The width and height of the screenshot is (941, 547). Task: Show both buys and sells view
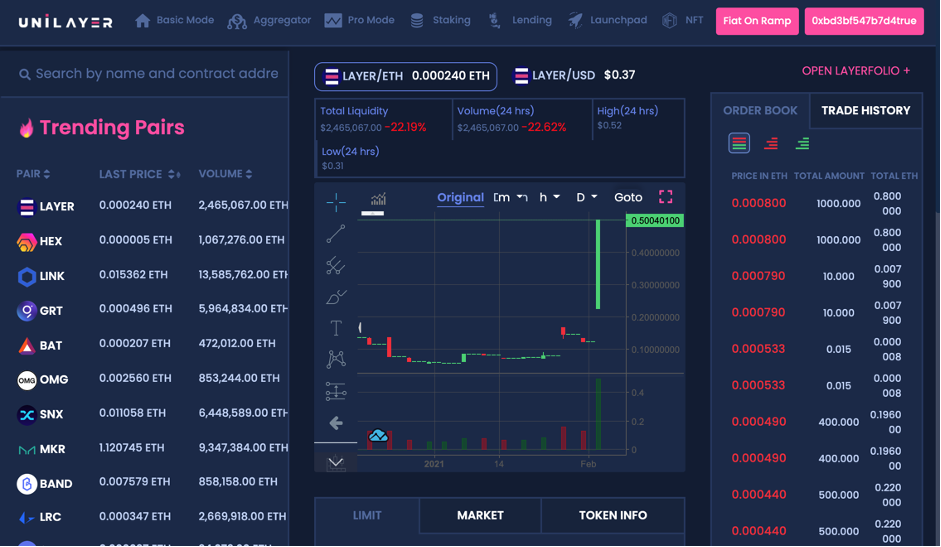tap(739, 144)
